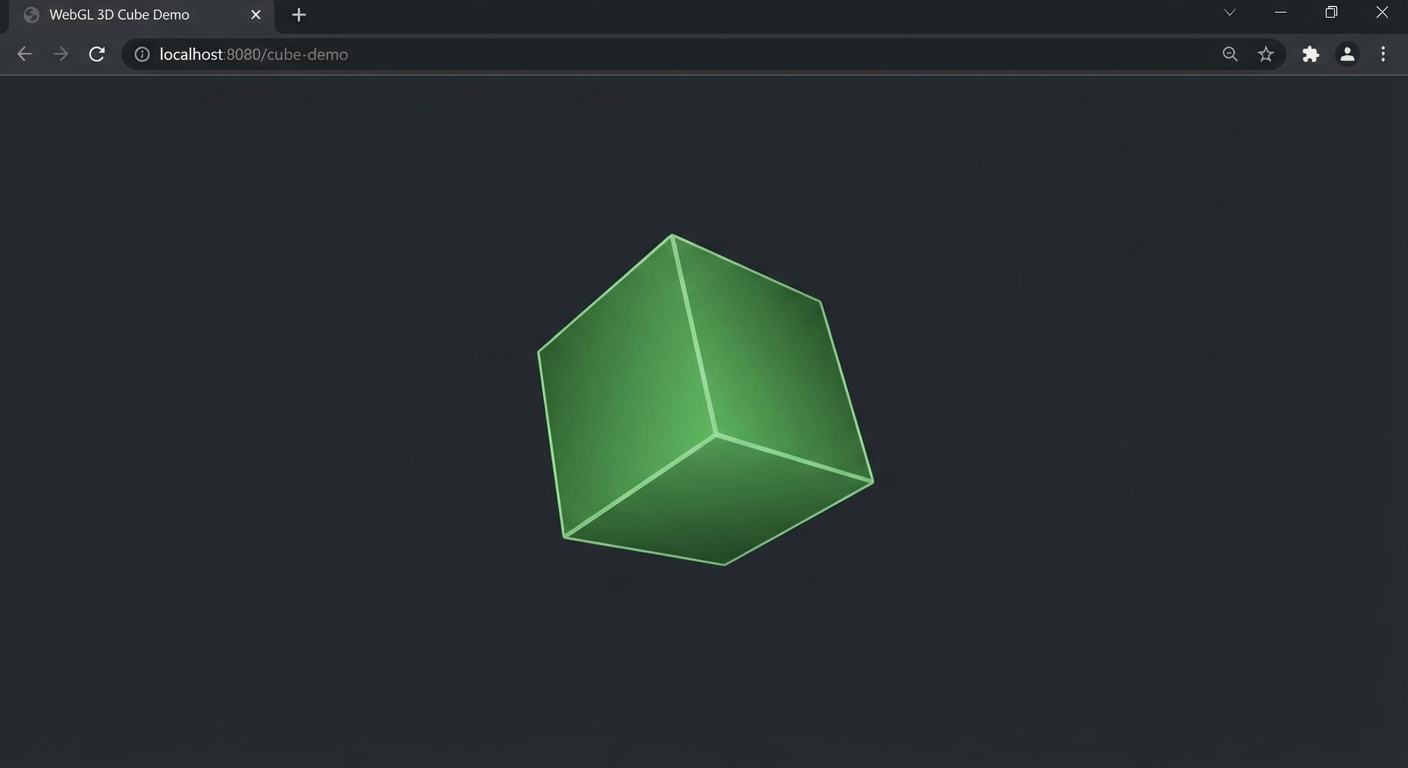This screenshot has width=1408, height=768.
Task: Click the browser reload icon
Action: 96,54
